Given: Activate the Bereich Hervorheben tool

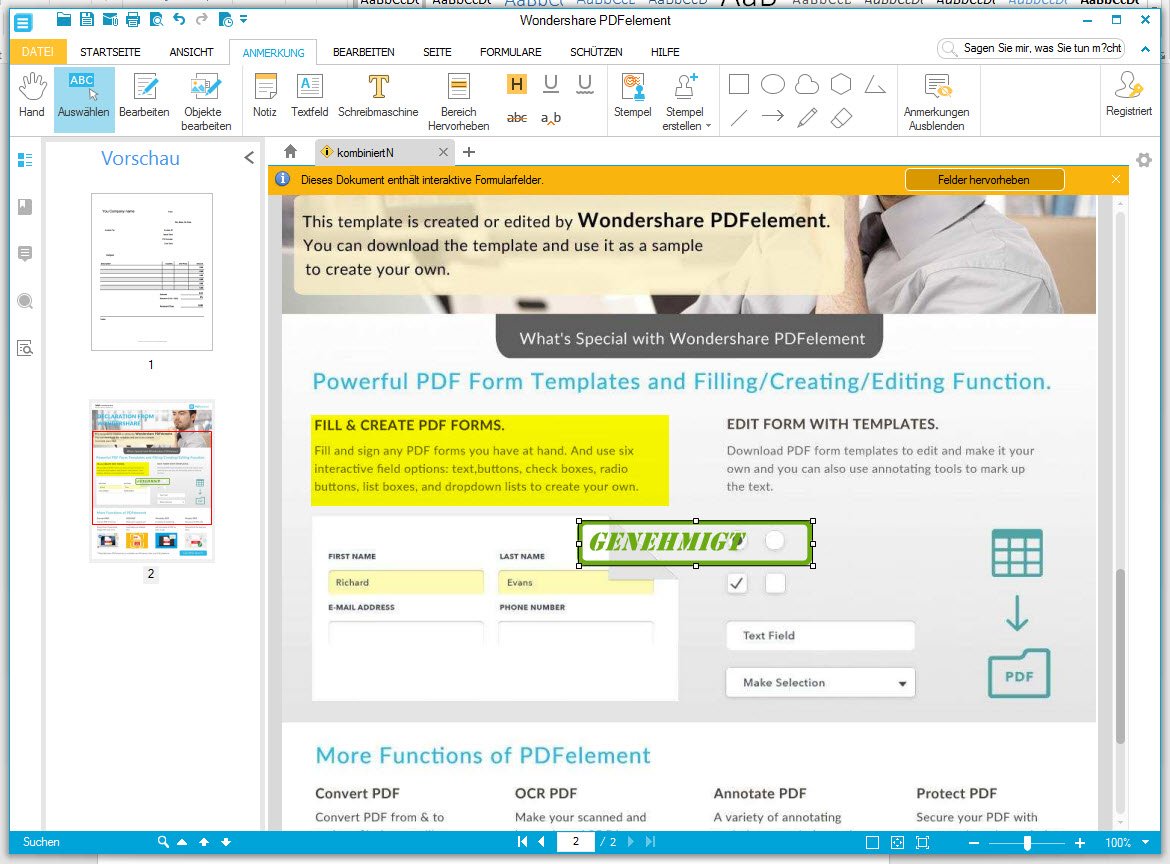Looking at the screenshot, I should pyautogui.click(x=458, y=101).
